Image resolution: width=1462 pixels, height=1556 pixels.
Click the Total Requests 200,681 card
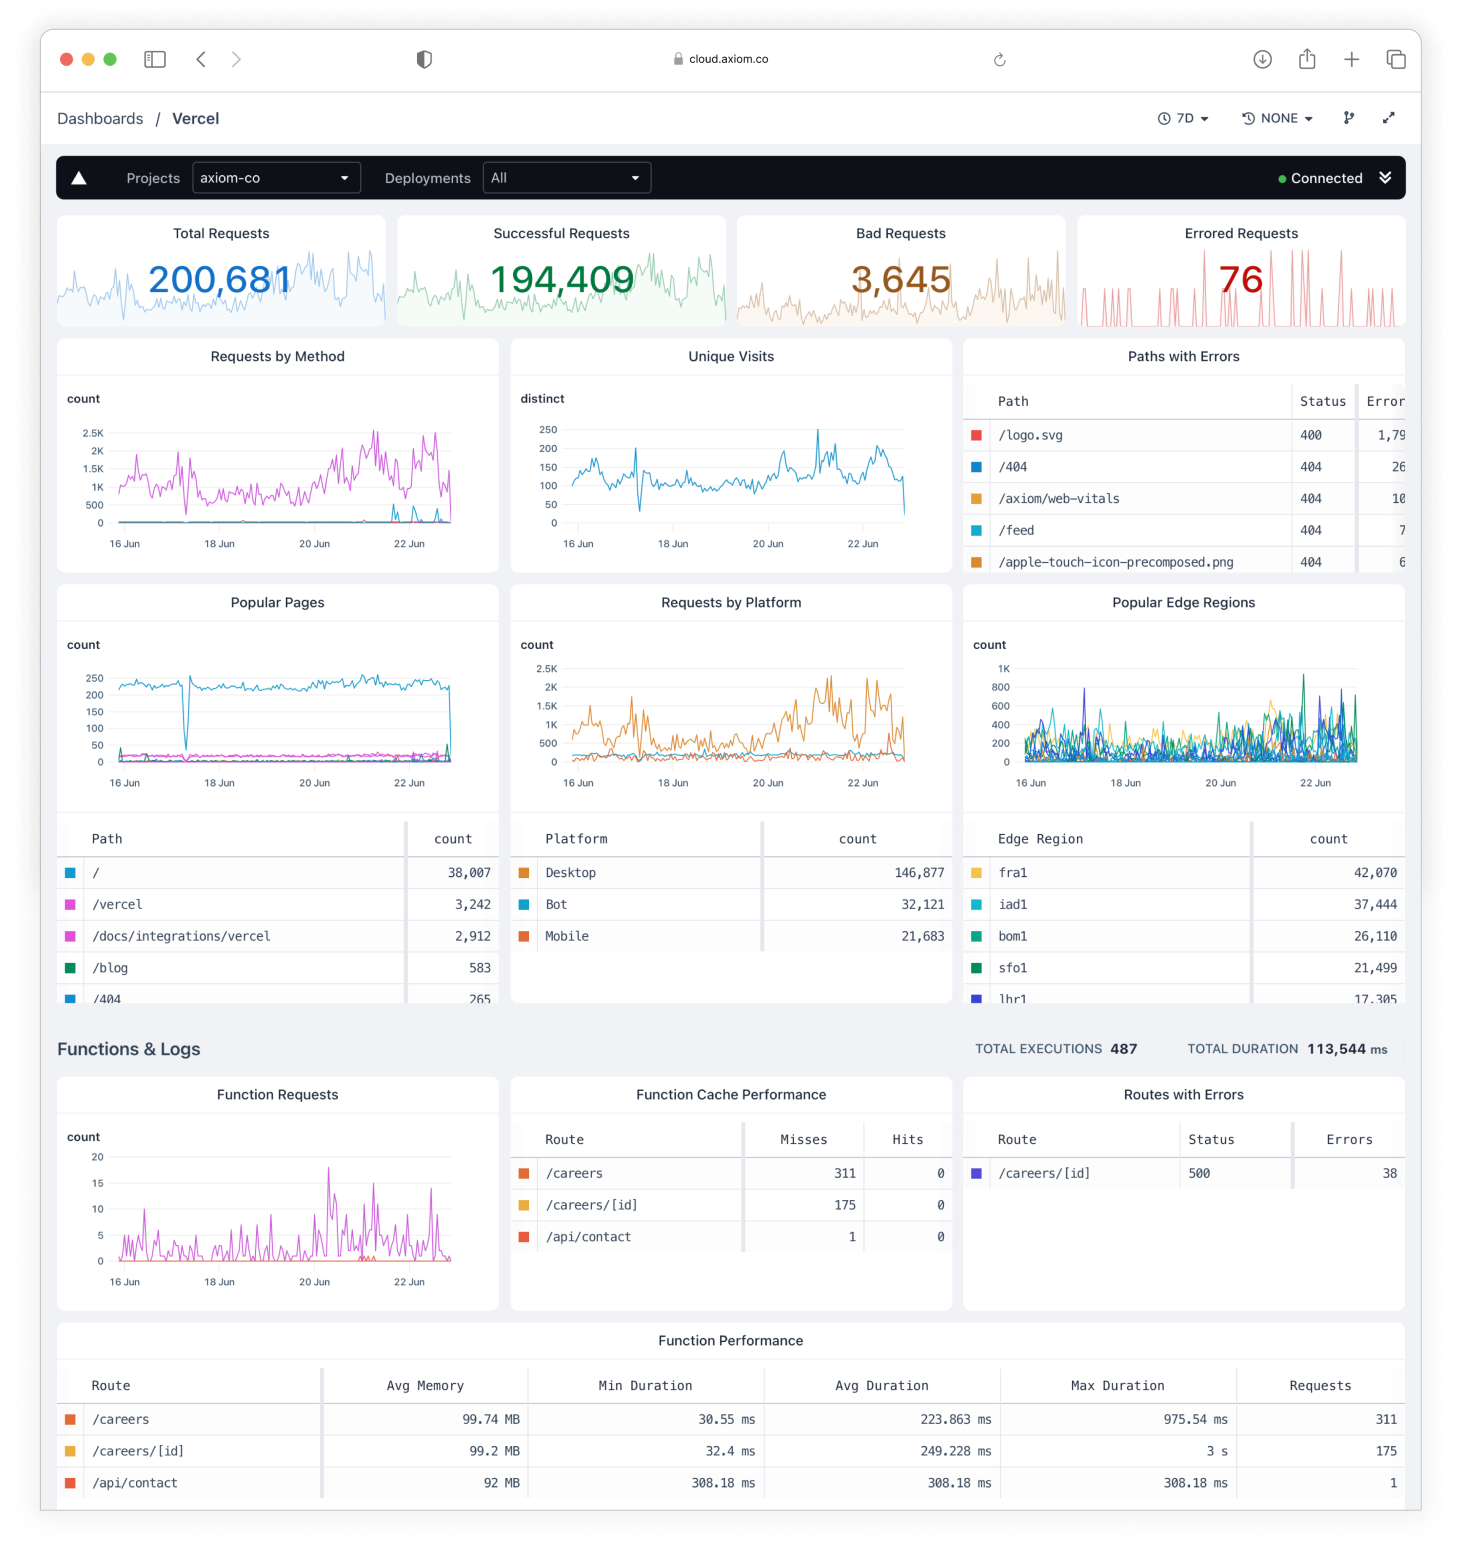tap(221, 271)
